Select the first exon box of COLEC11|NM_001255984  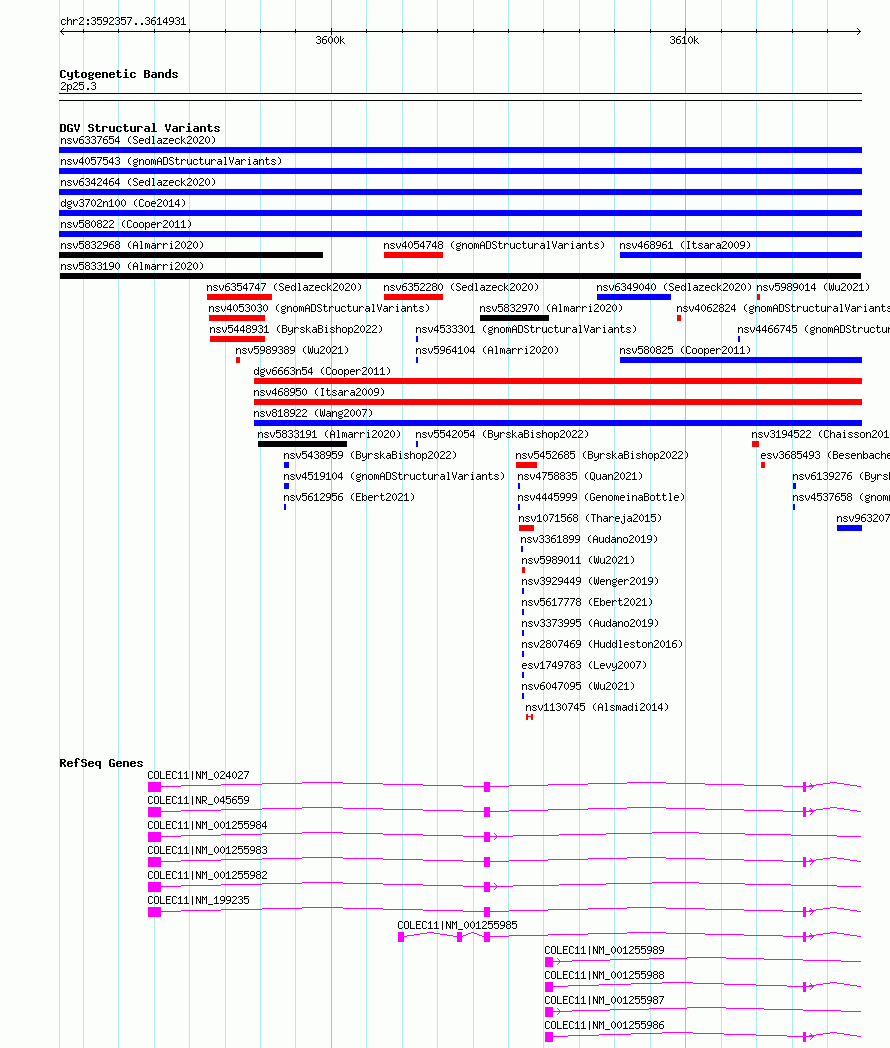154,837
